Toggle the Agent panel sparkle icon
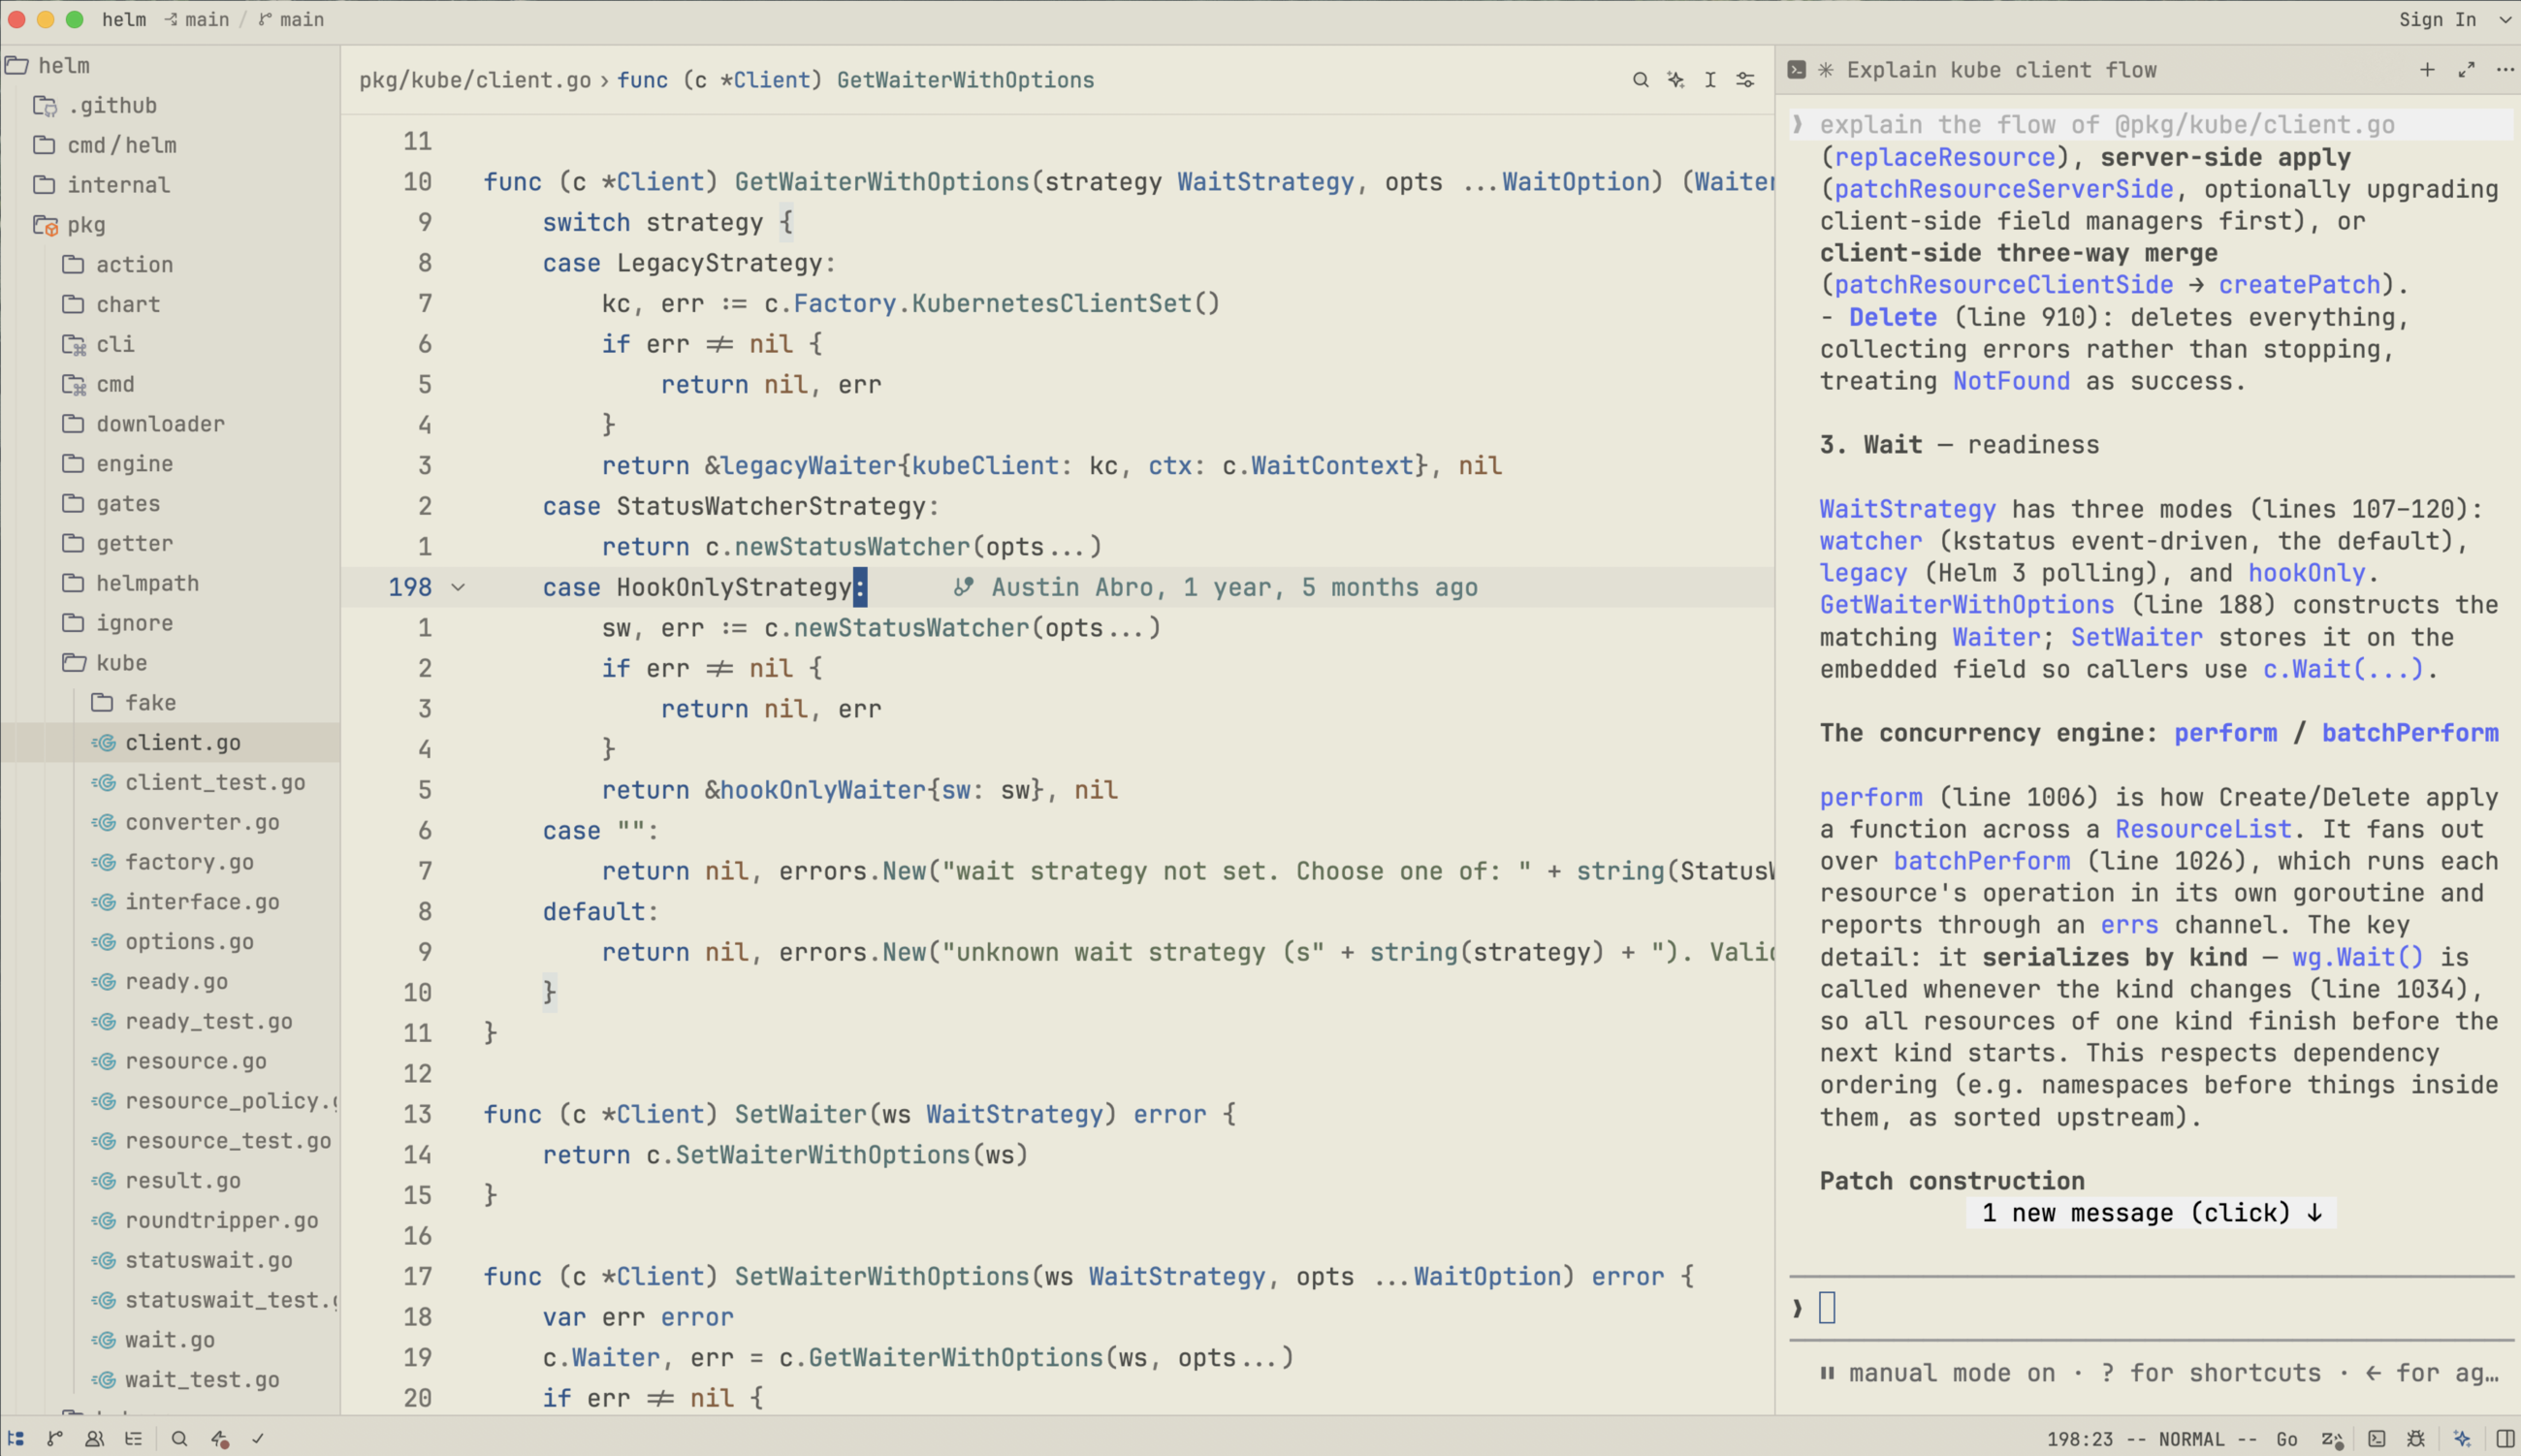2521x1456 pixels. [2462, 1438]
